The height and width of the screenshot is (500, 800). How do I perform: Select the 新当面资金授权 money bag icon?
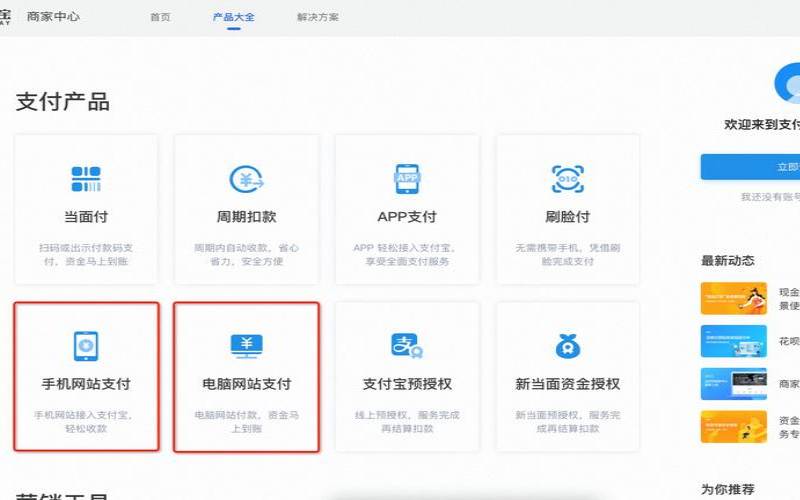tap(567, 346)
